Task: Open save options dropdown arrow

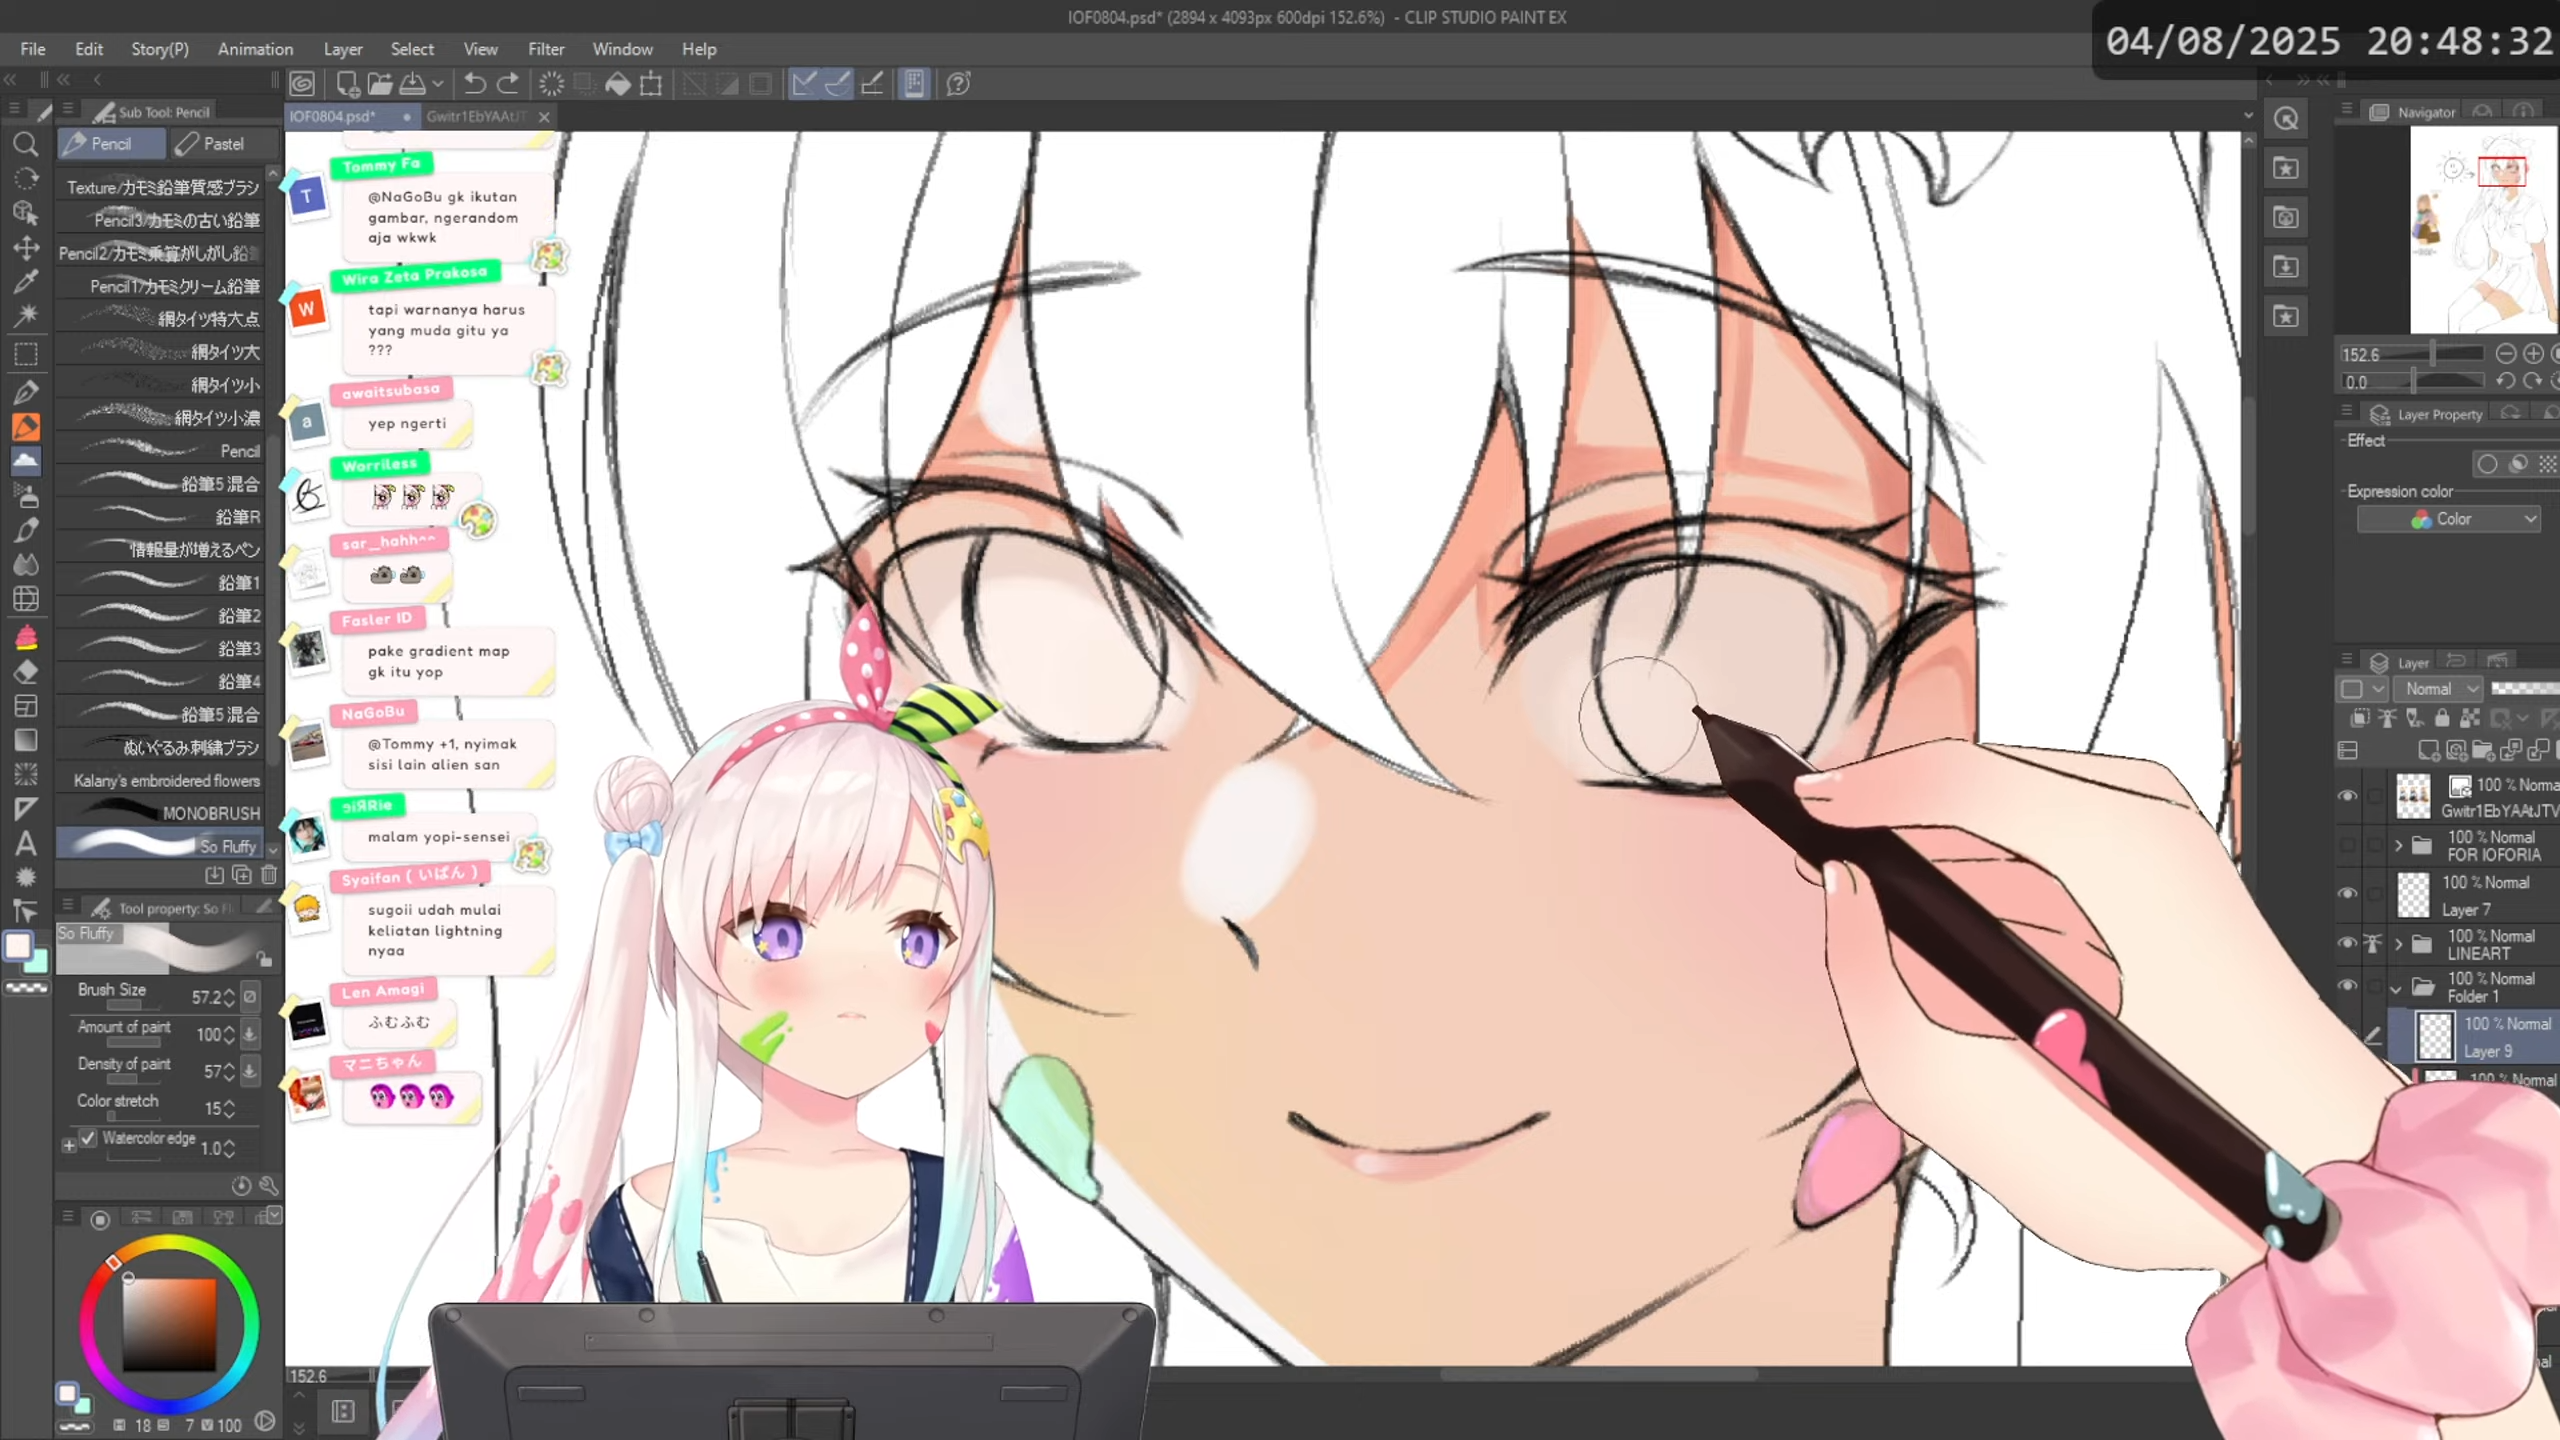Action: [437, 84]
